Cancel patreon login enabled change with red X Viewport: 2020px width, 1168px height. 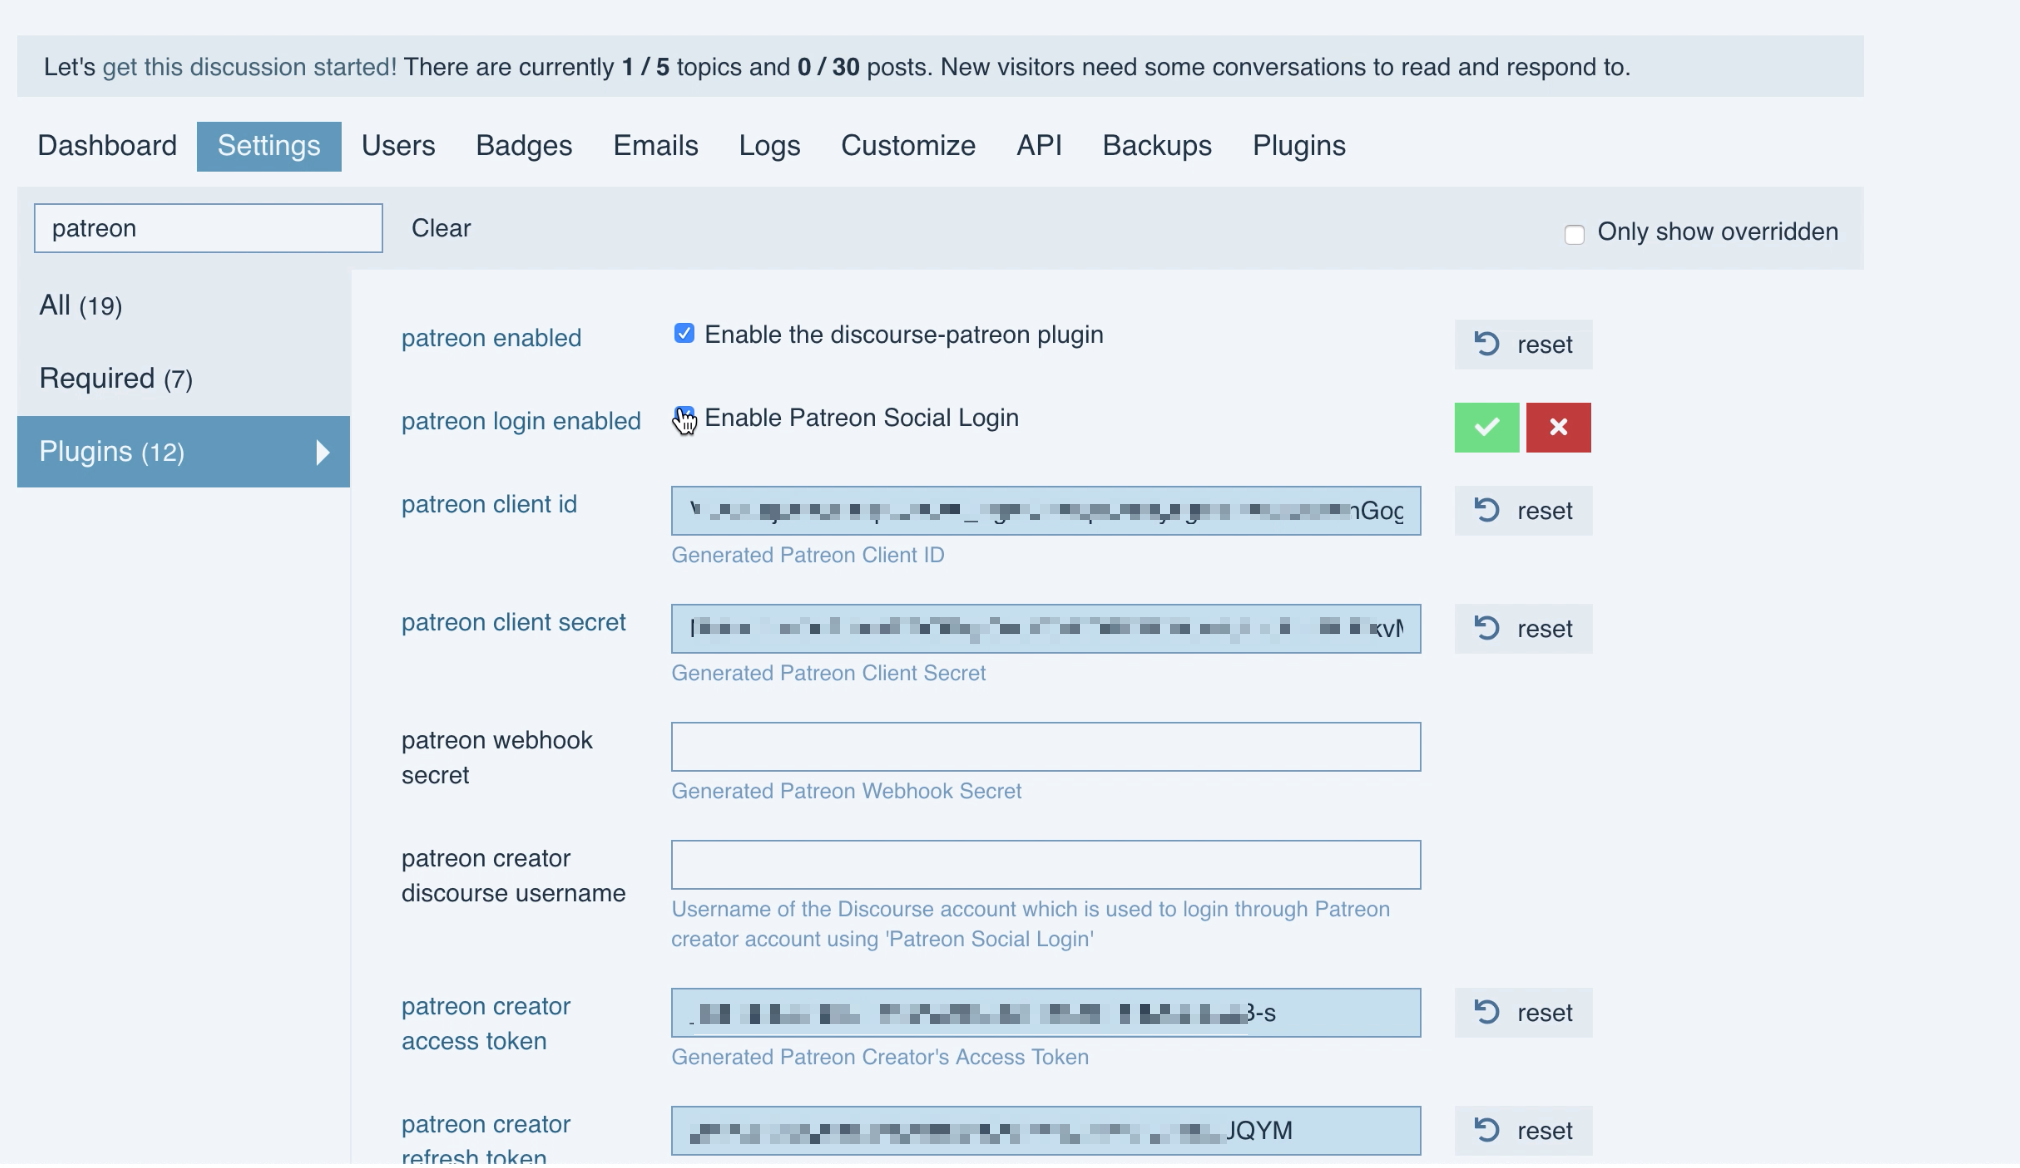click(1558, 428)
